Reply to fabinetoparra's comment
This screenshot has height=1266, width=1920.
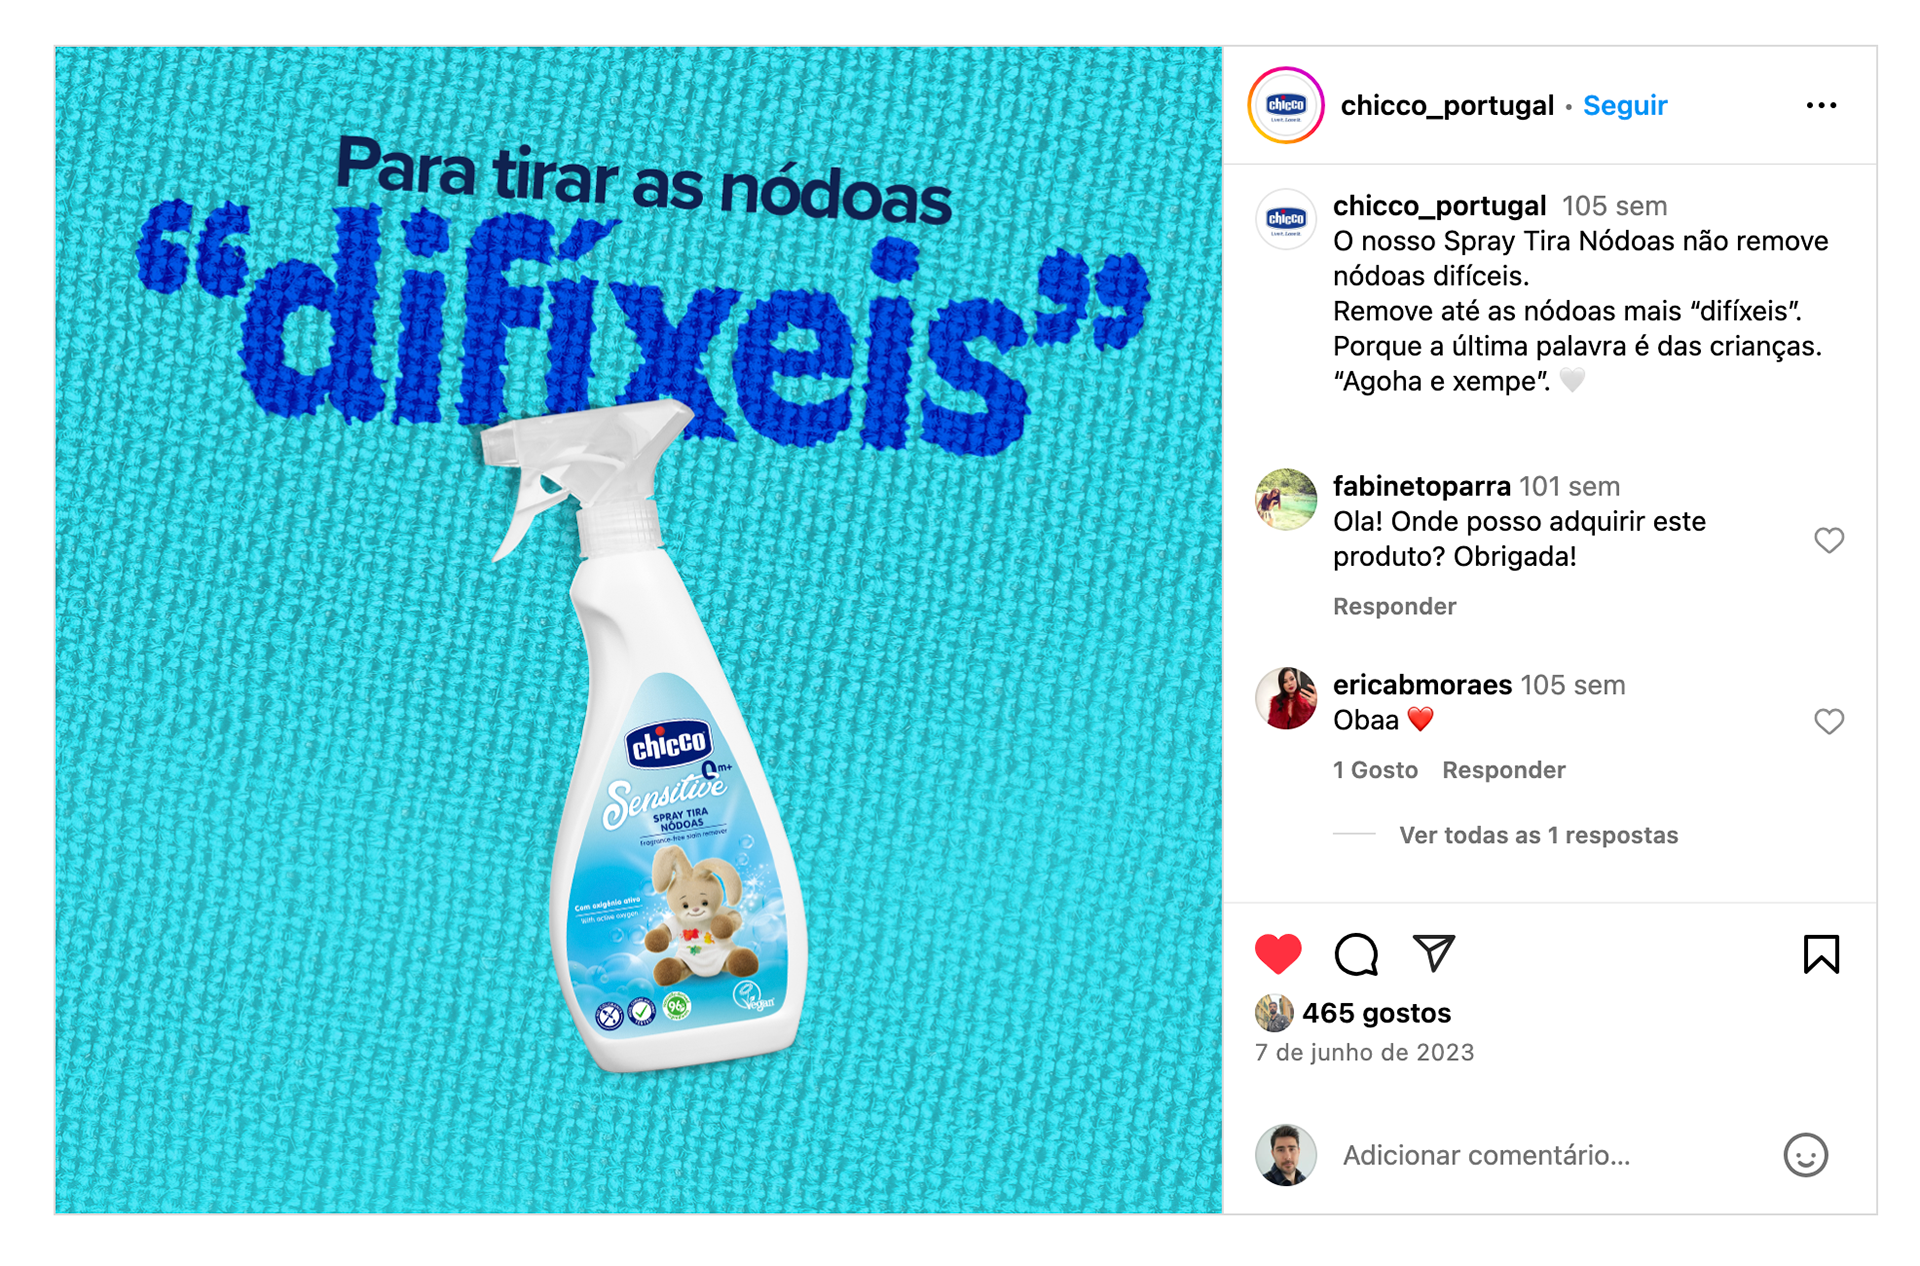(1394, 606)
